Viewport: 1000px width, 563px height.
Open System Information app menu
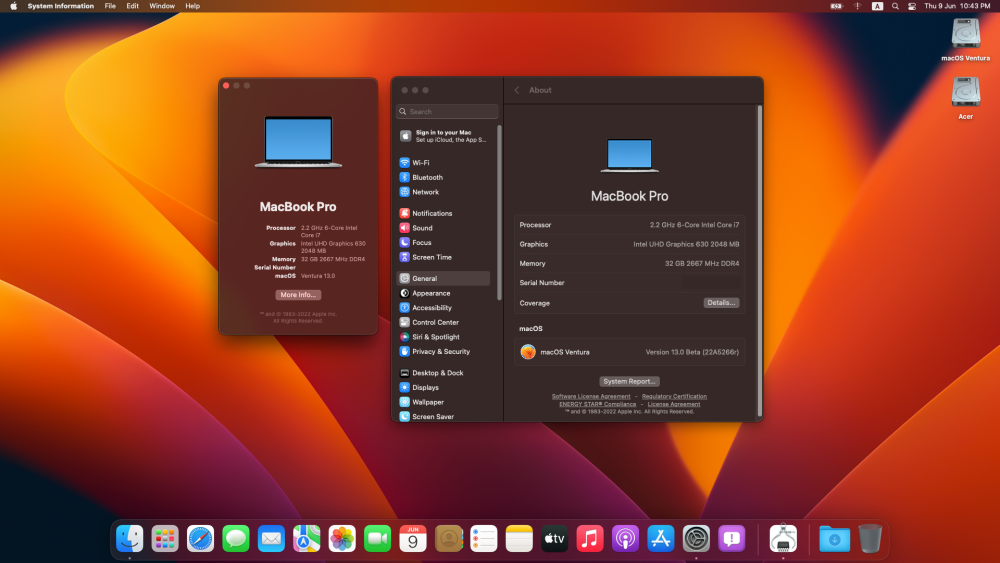click(61, 6)
